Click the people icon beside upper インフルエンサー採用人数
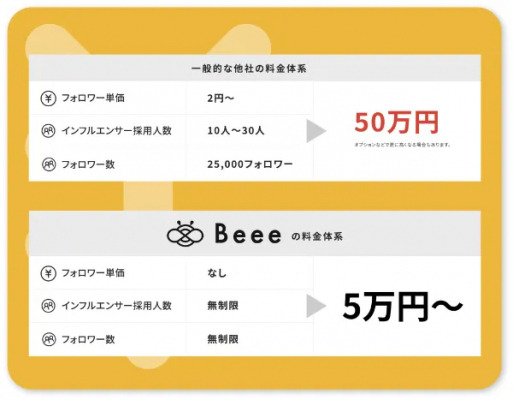Viewport: 513px width, 400px height. (48, 131)
